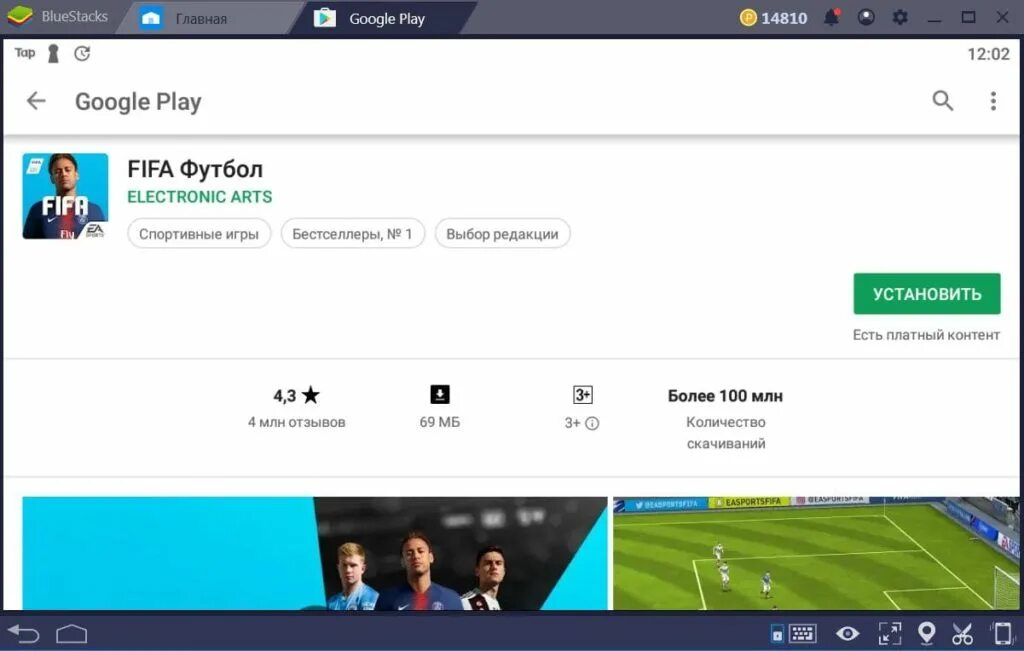
Task: Open the football pitch gameplay screenshot
Action: tap(816, 553)
